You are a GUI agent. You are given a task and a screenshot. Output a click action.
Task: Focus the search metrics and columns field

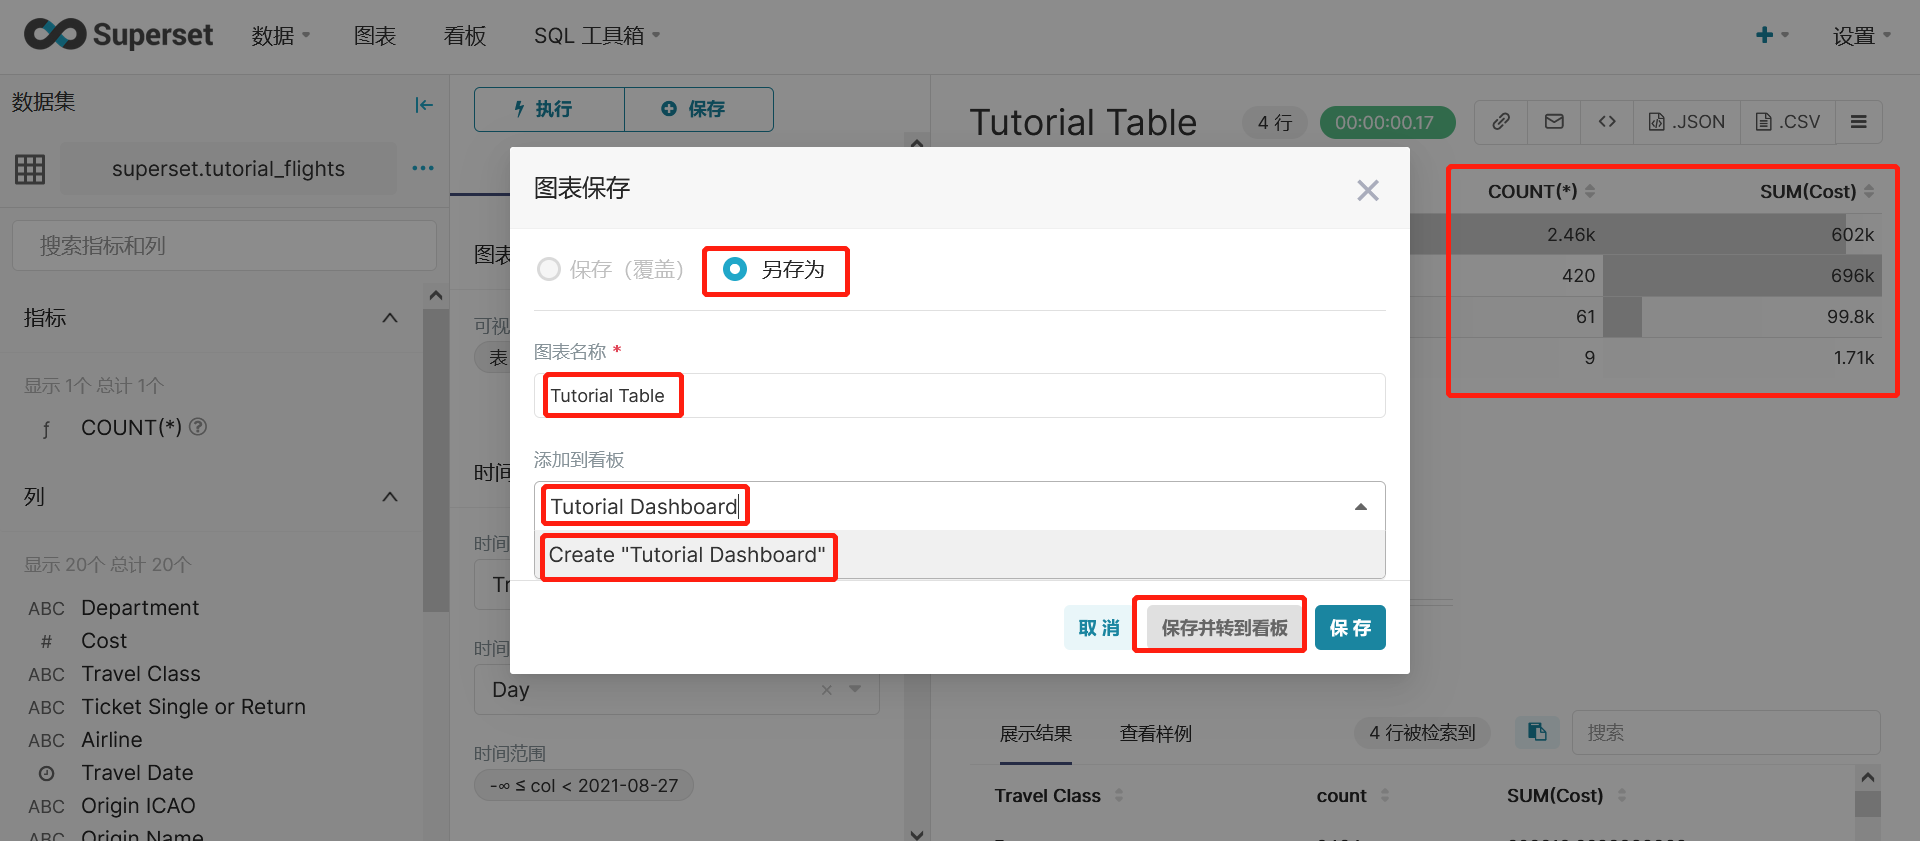[x=224, y=245]
